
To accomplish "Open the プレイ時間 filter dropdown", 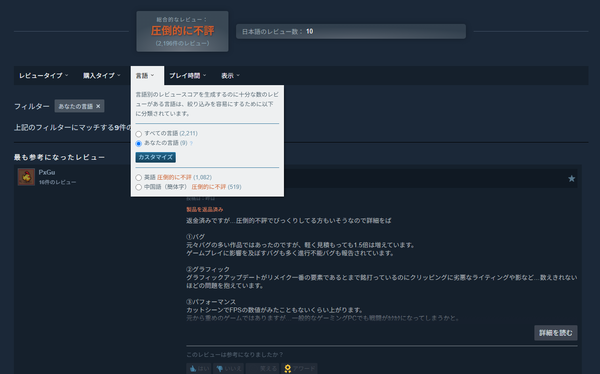I will (188, 76).
